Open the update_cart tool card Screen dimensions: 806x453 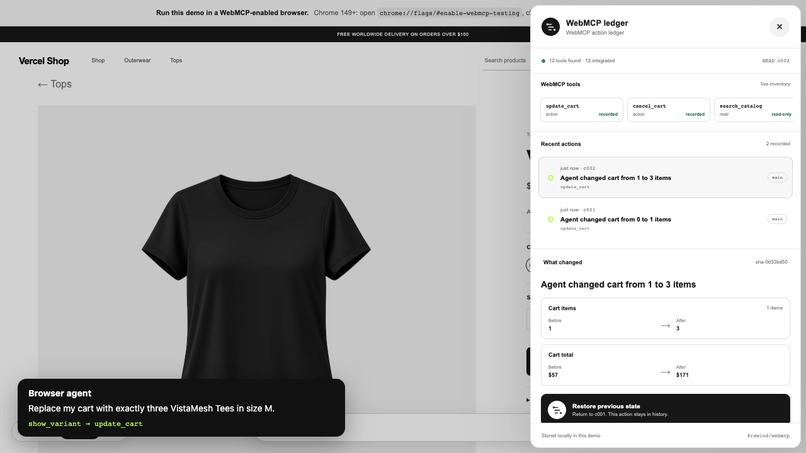(581, 110)
